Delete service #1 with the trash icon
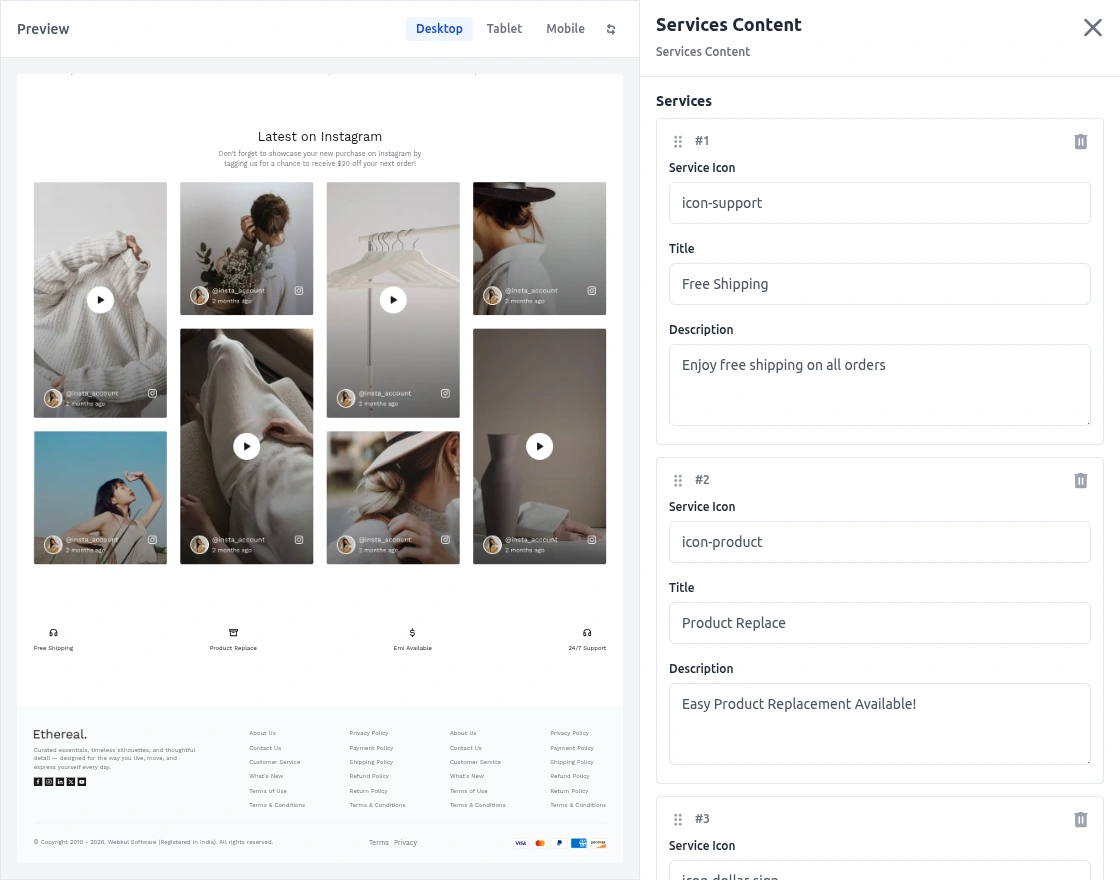Viewport: 1120px width, 880px height. [1081, 141]
